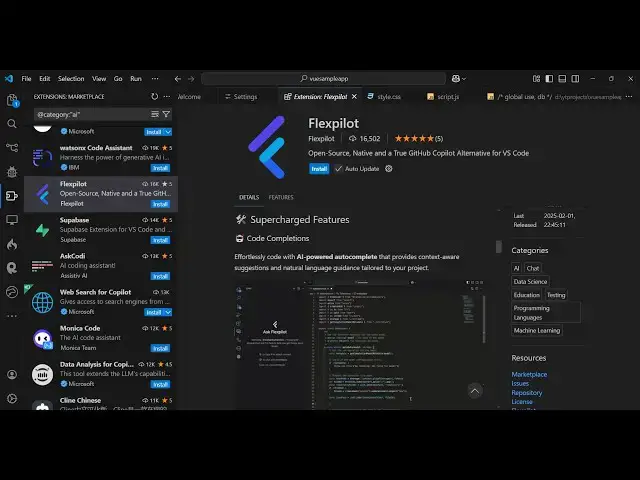
Task: Toggle Auto Update checkbox for Flexpilot
Action: click(338, 169)
